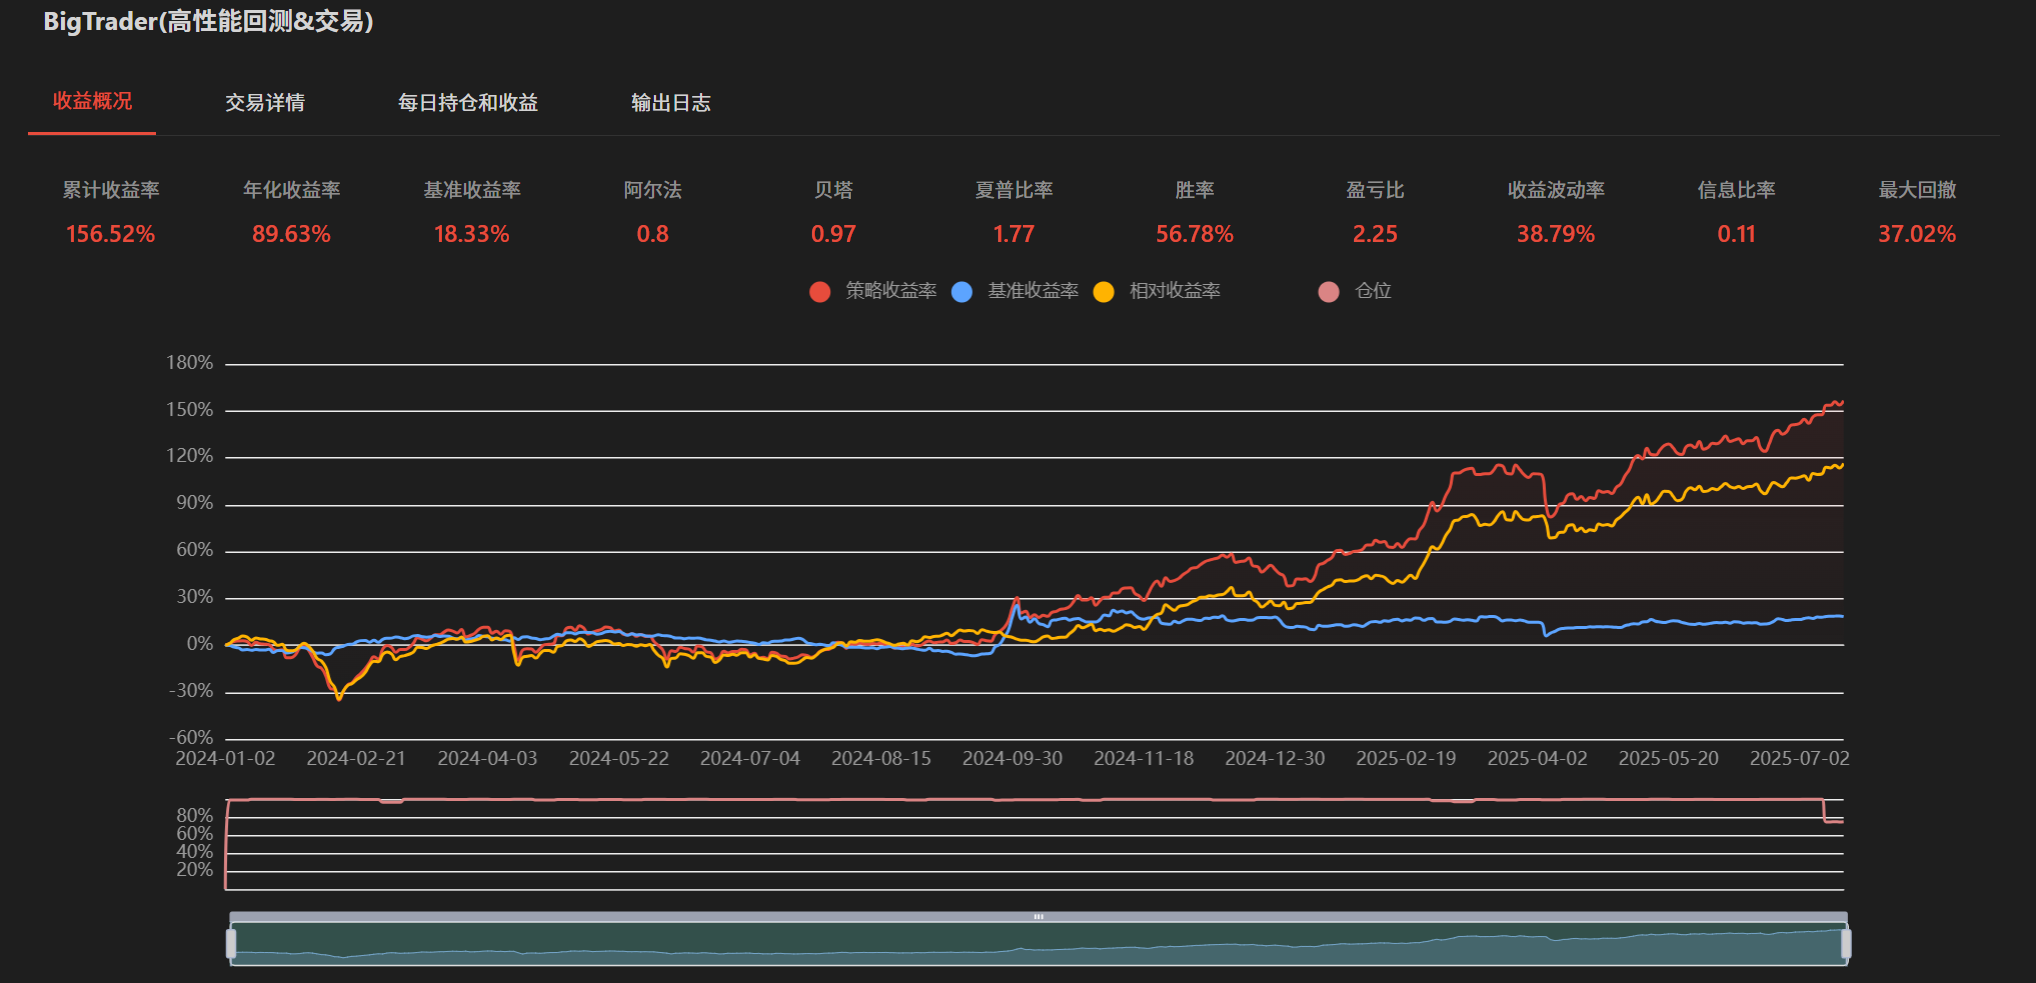Hide the blue 基准收益率 legend series

pos(962,292)
